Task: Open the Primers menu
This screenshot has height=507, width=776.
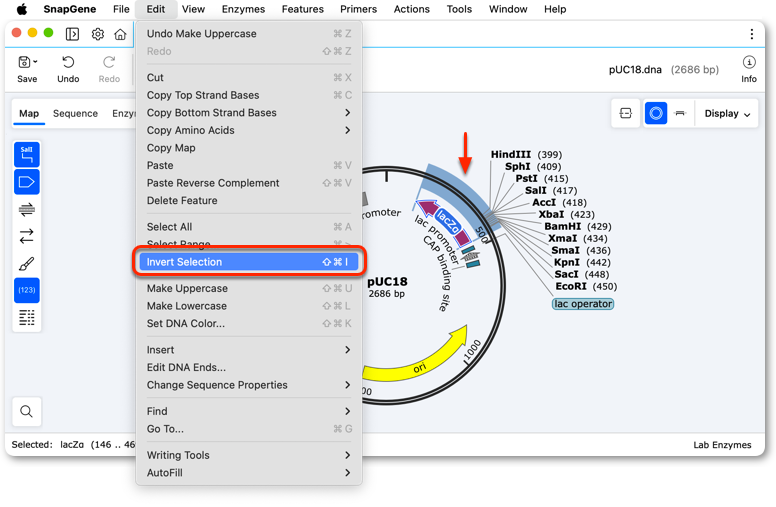Action: pos(358,9)
